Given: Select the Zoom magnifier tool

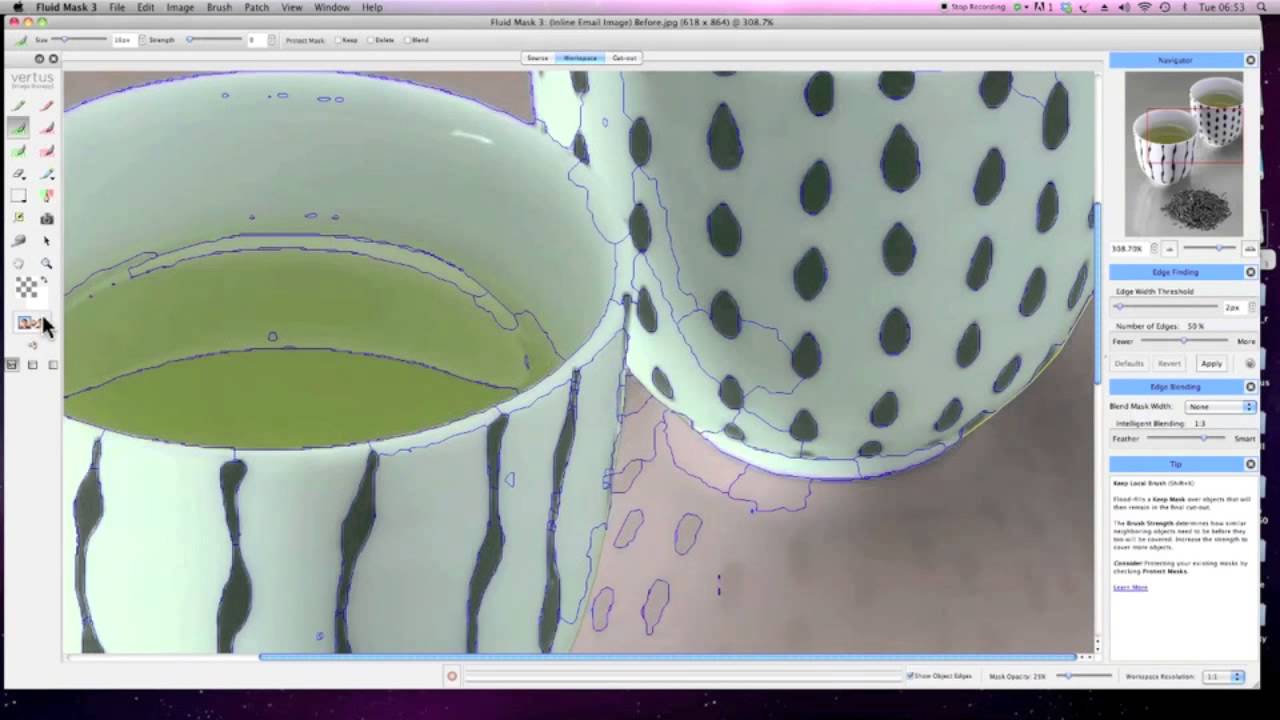Looking at the screenshot, I should (46, 264).
